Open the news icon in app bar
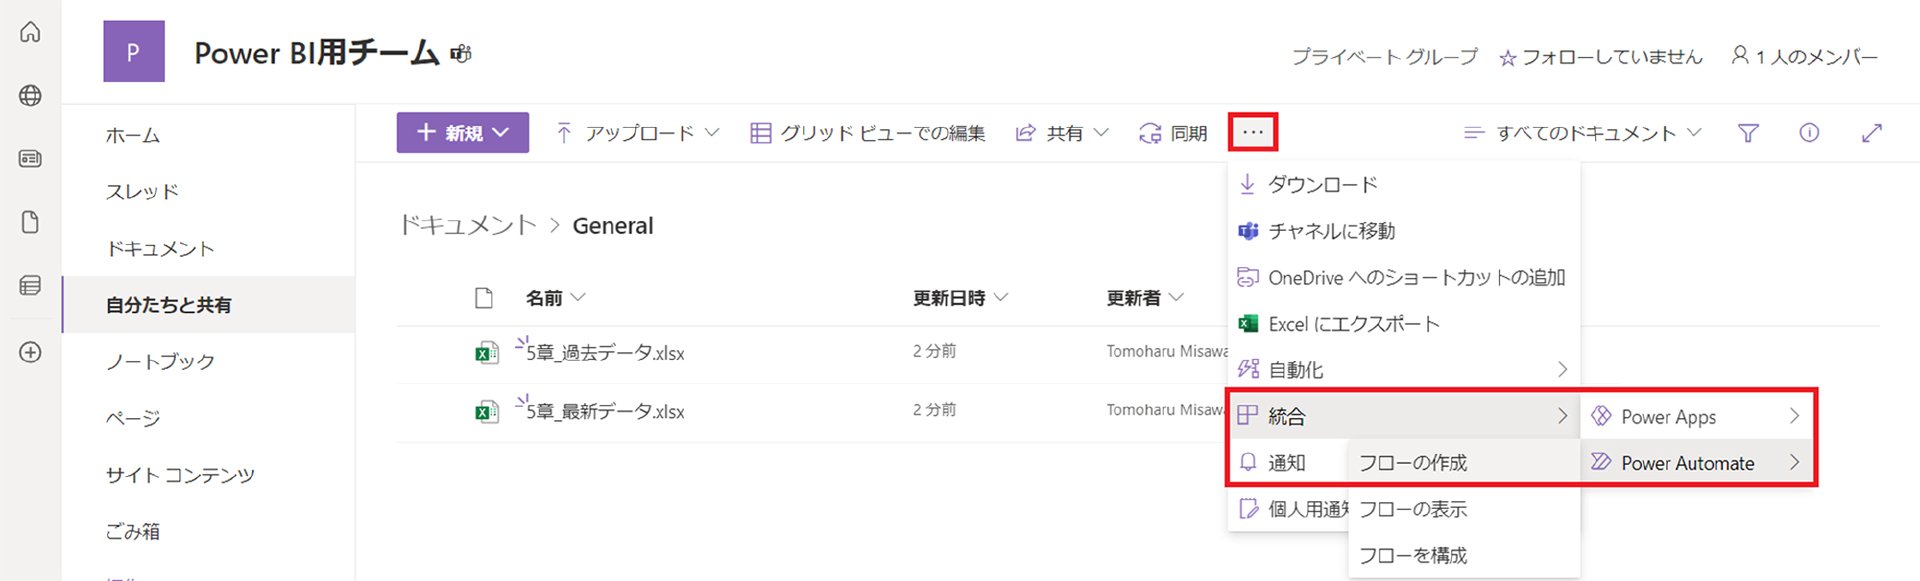Screen dimensions: 1920x581 30,159
